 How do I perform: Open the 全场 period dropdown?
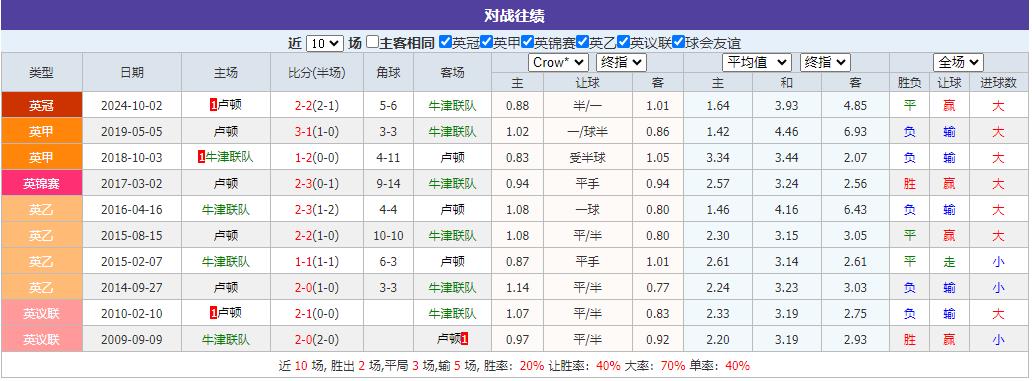pyautogui.click(x=958, y=63)
